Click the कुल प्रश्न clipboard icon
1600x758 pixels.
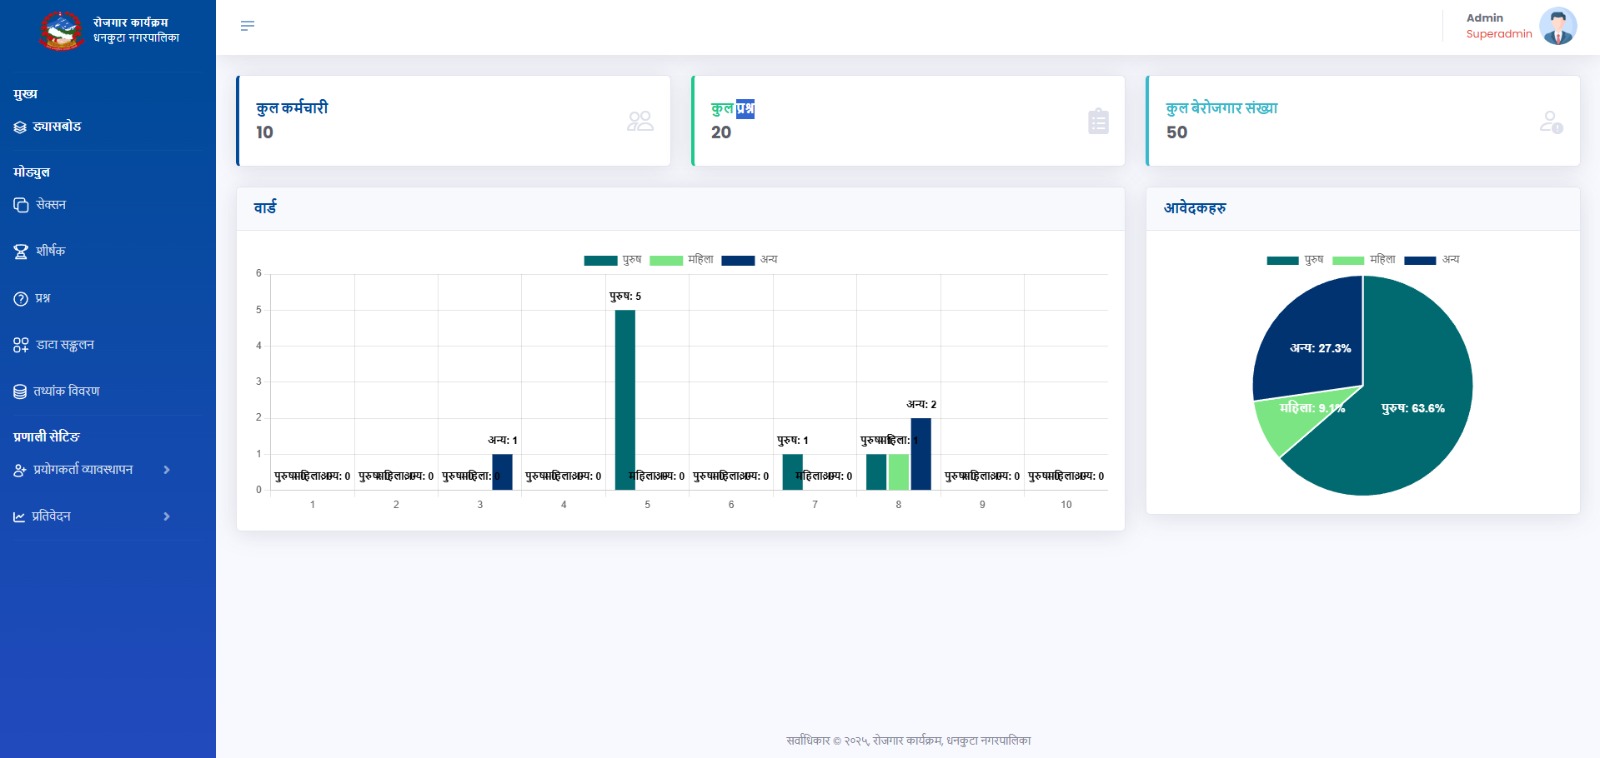click(1098, 121)
